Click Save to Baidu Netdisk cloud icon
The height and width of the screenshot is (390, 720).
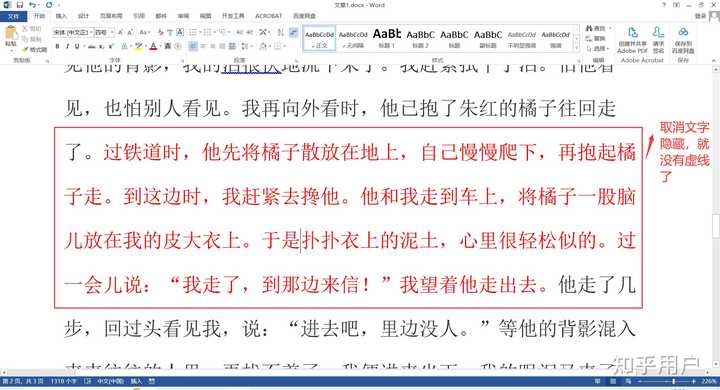[x=683, y=33]
